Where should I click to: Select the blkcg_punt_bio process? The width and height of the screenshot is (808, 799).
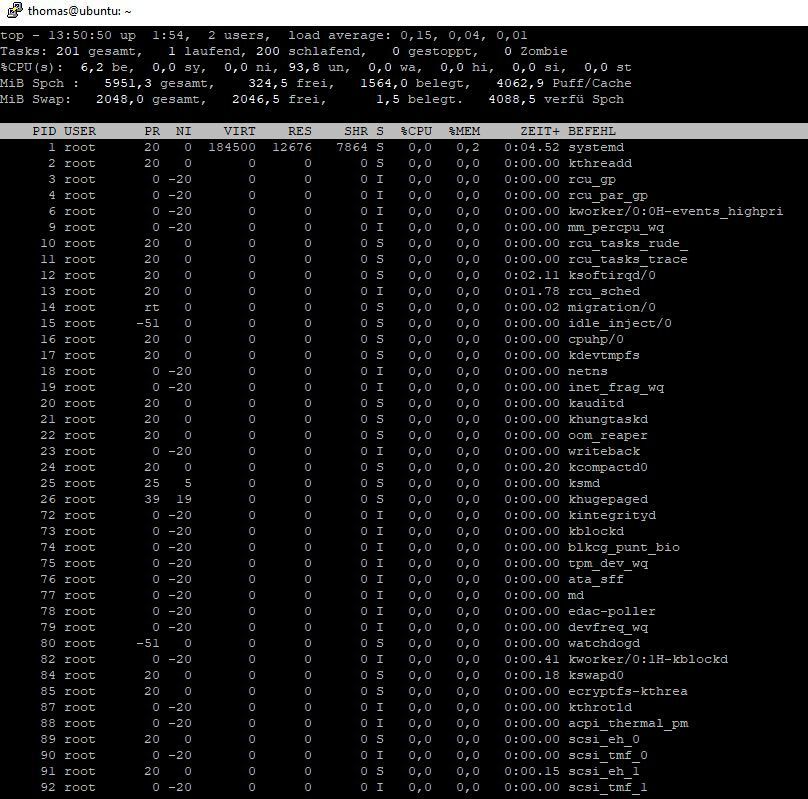click(x=624, y=547)
